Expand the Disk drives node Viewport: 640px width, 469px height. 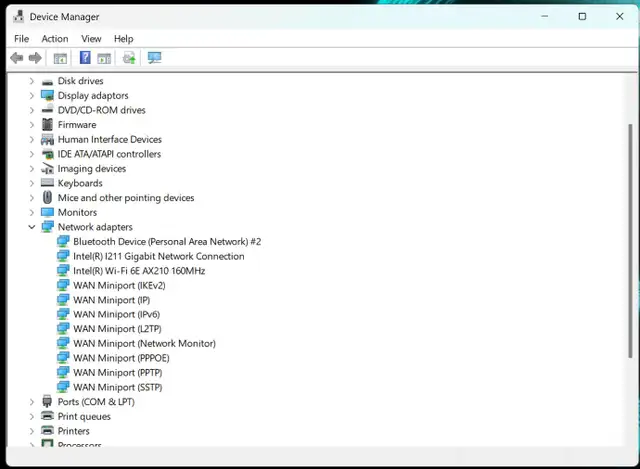[x=31, y=81]
